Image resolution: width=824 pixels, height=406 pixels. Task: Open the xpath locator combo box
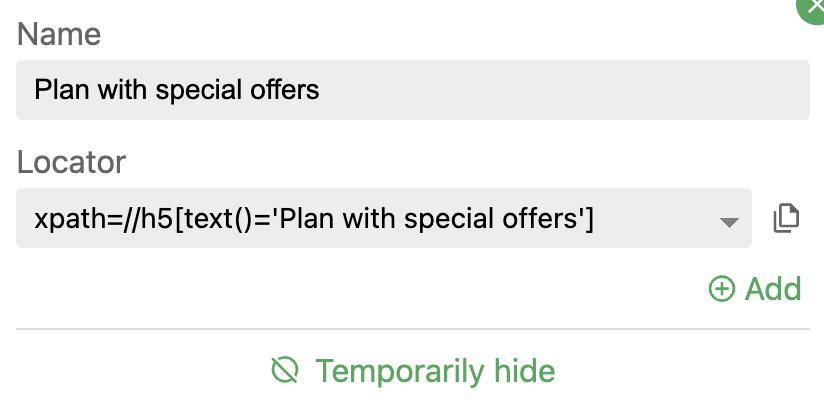(x=384, y=218)
